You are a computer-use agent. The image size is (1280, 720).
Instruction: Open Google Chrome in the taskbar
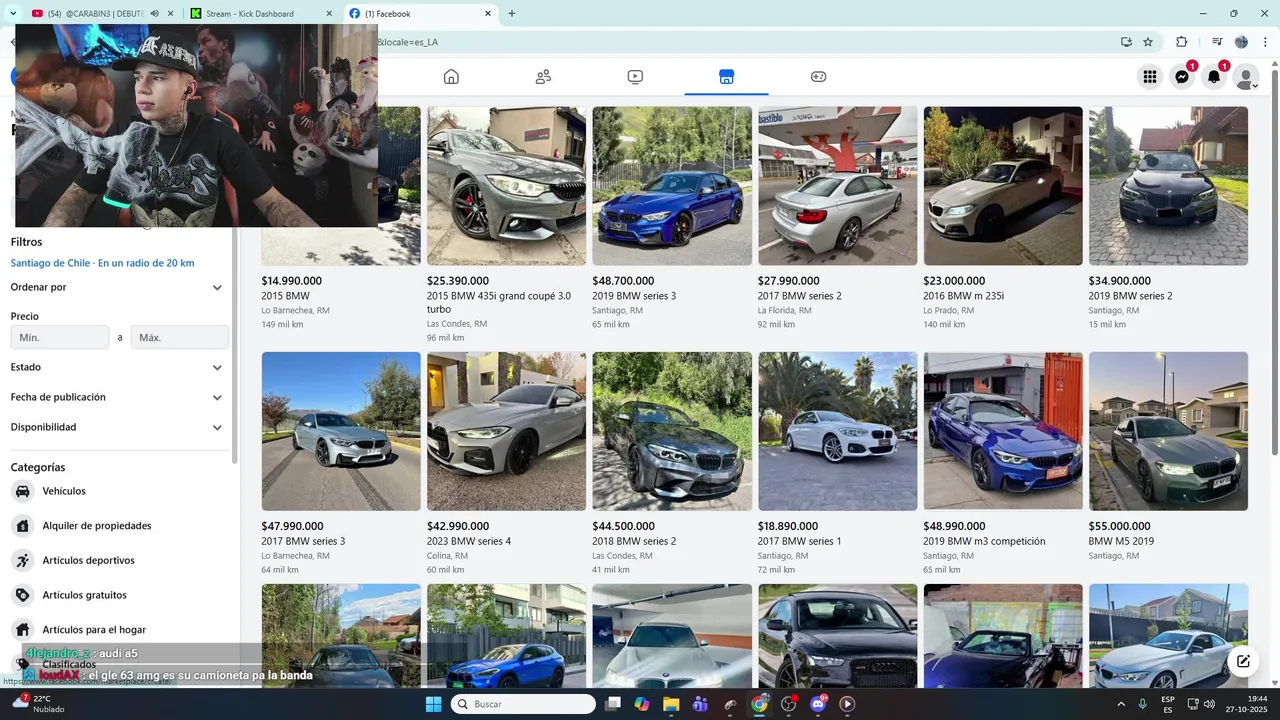coord(759,704)
